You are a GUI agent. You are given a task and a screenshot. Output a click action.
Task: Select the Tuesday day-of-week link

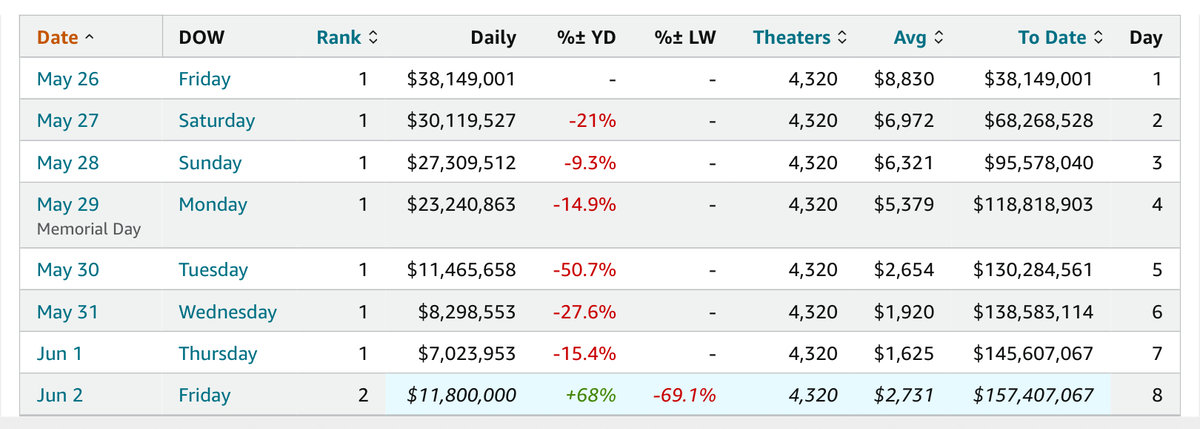pyautogui.click(x=213, y=270)
